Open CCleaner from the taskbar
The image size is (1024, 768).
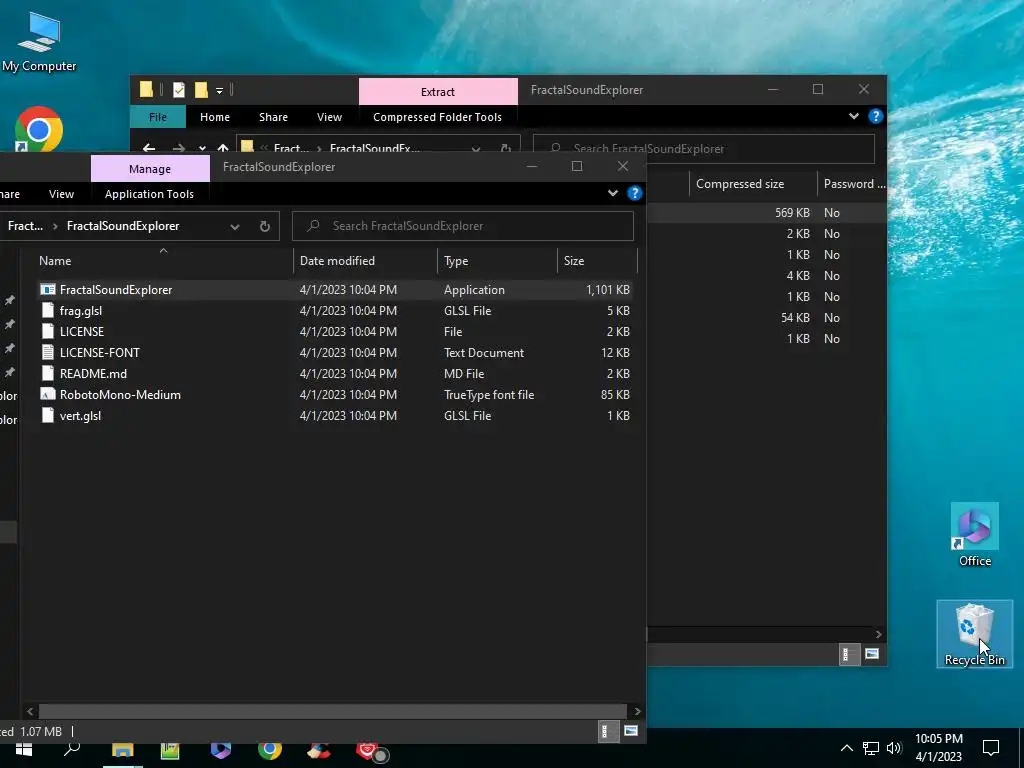click(x=319, y=750)
